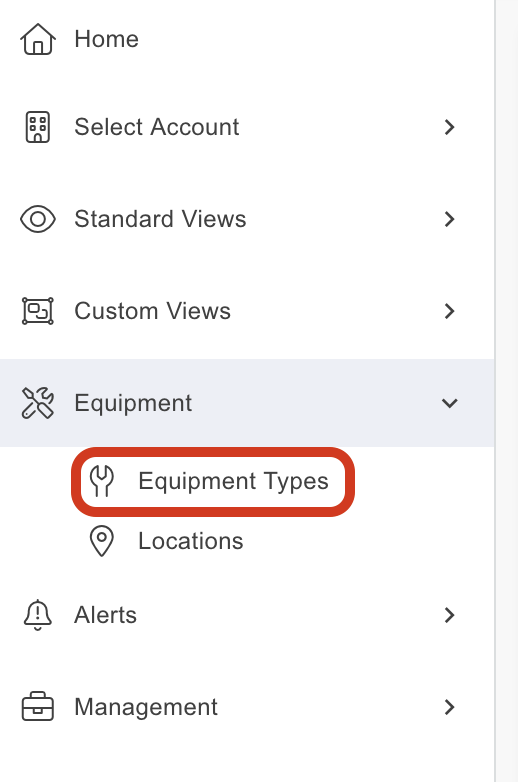The width and height of the screenshot is (518, 782).
Task: Click the Management briefcase icon
Action: (x=38, y=707)
